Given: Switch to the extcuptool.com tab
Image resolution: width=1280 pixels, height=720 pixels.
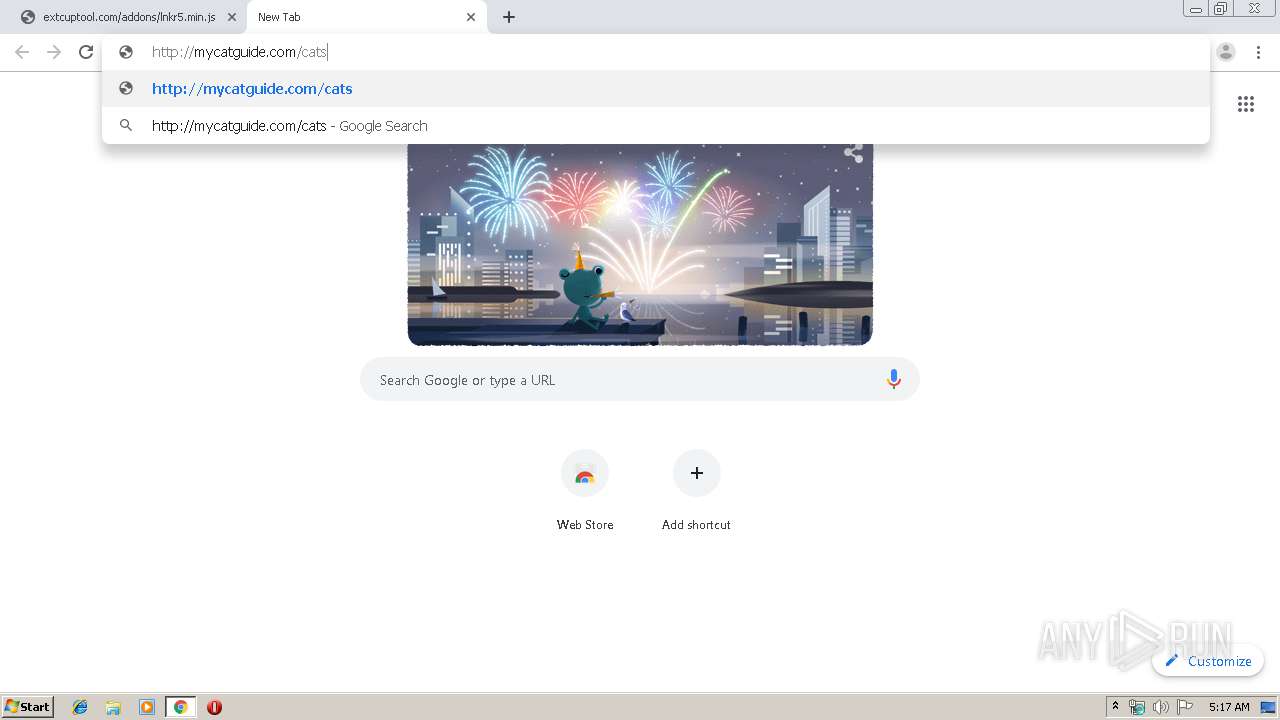Looking at the screenshot, I should (x=128, y=17).
